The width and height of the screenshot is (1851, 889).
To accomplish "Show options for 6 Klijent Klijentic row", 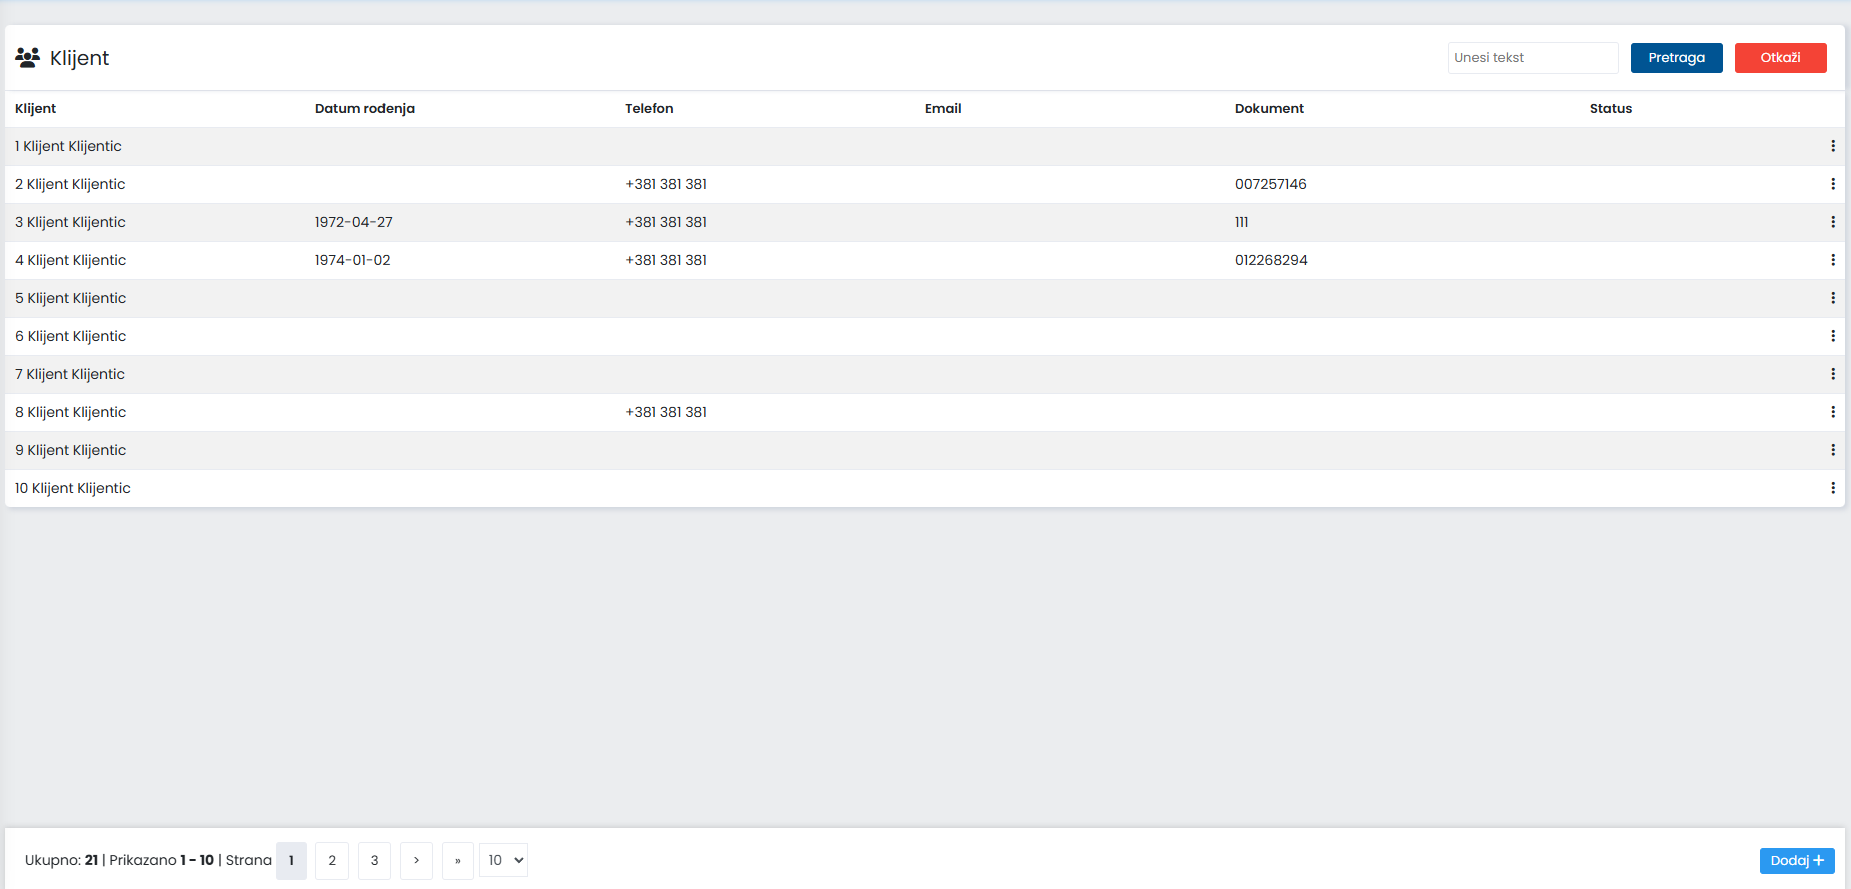I will pyautogui.click(x=1832, y=336).
